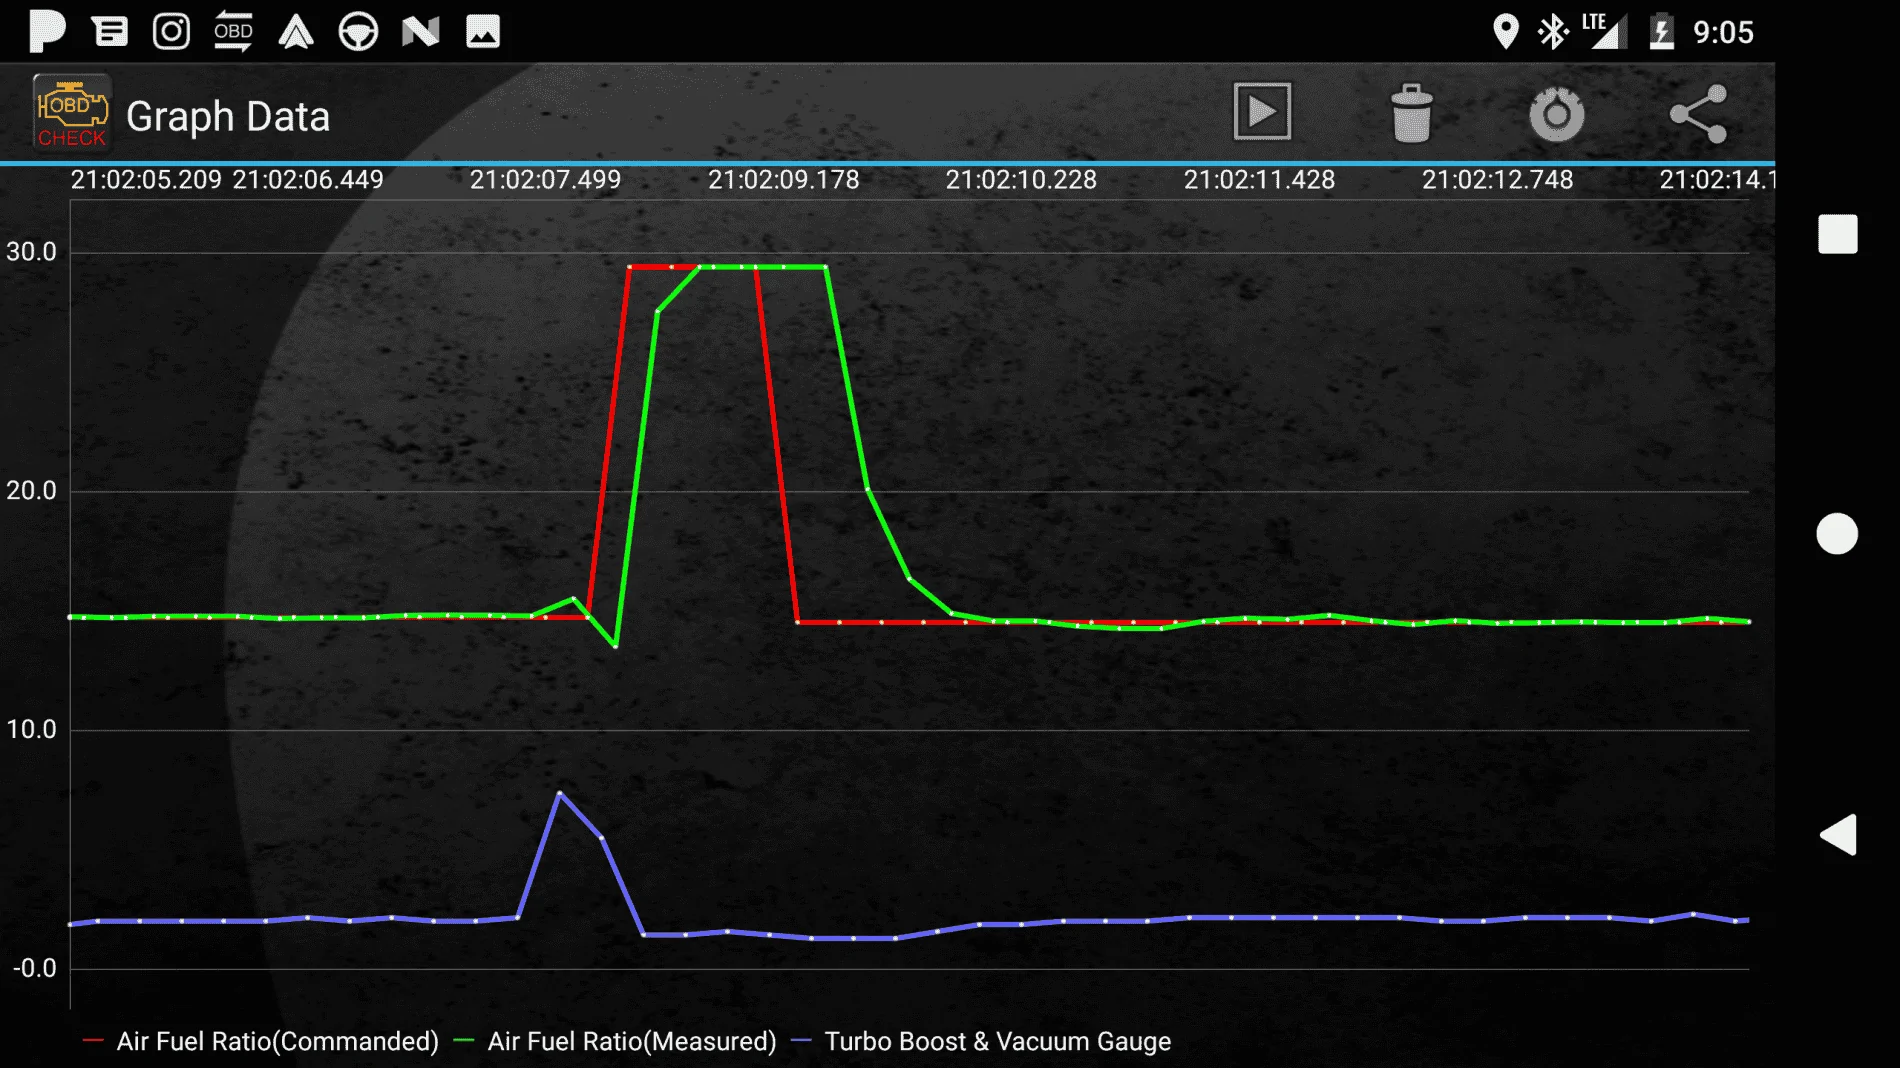Tap the 10.0 y-axis label

[32, 730]
